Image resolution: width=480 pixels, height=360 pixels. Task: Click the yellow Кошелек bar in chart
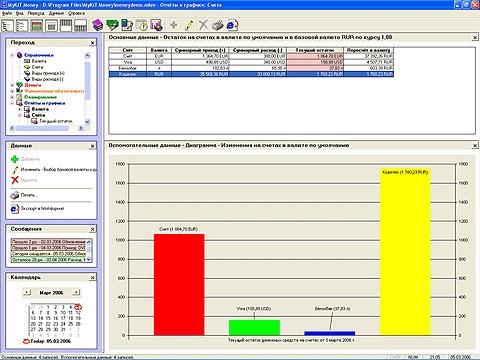(405, 252)
